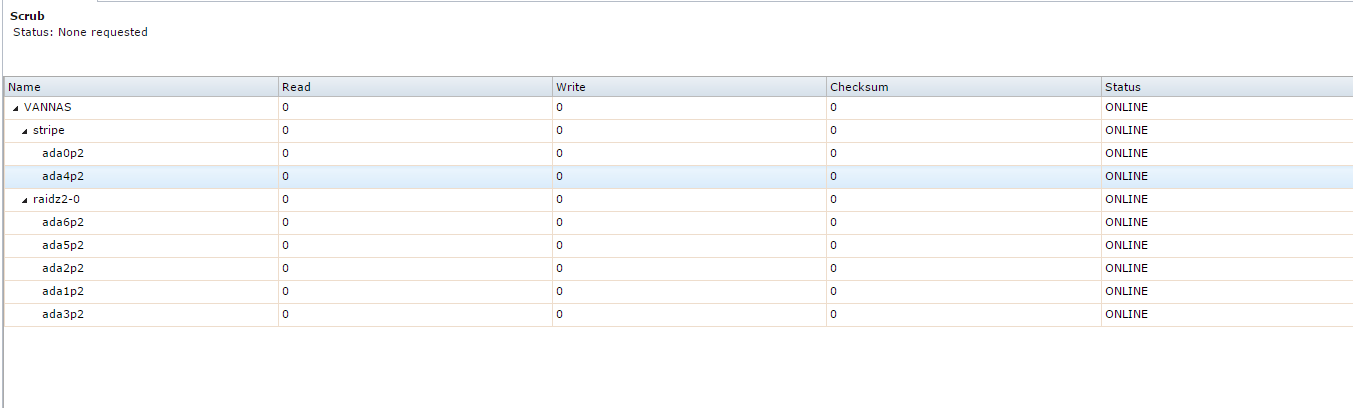The height and width of the screenshot is (408, 1353).
Task: Sort by the Status column header
Action: (1227, 87)
